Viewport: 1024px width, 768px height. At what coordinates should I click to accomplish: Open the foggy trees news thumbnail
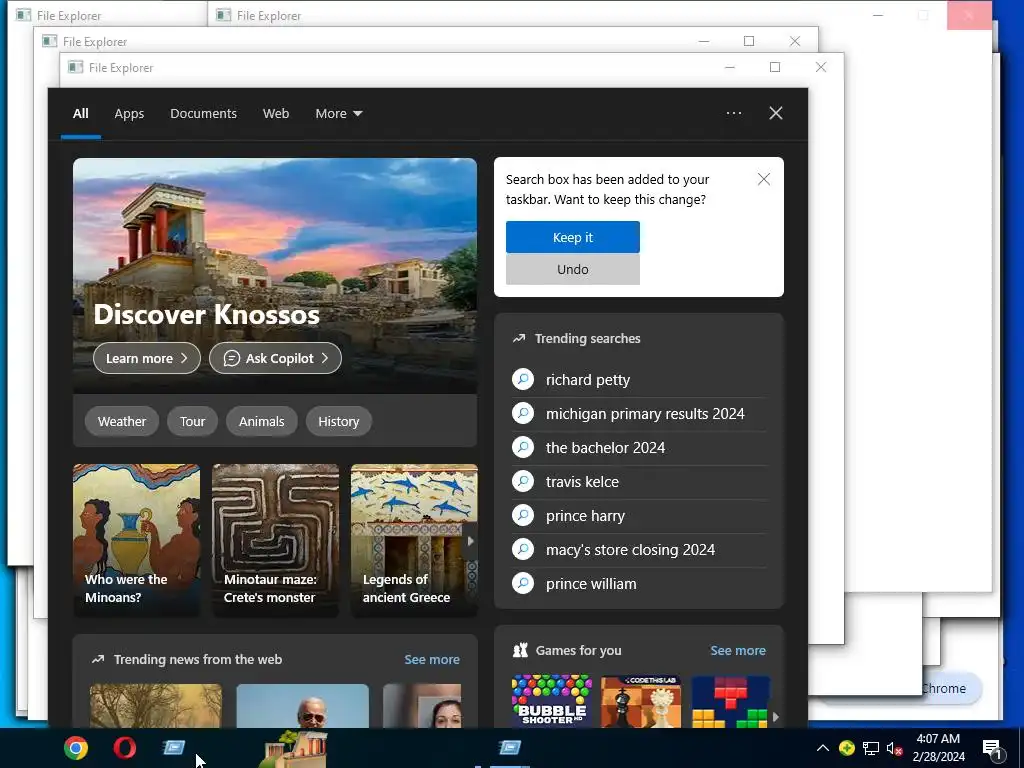[x=155, y=706]
